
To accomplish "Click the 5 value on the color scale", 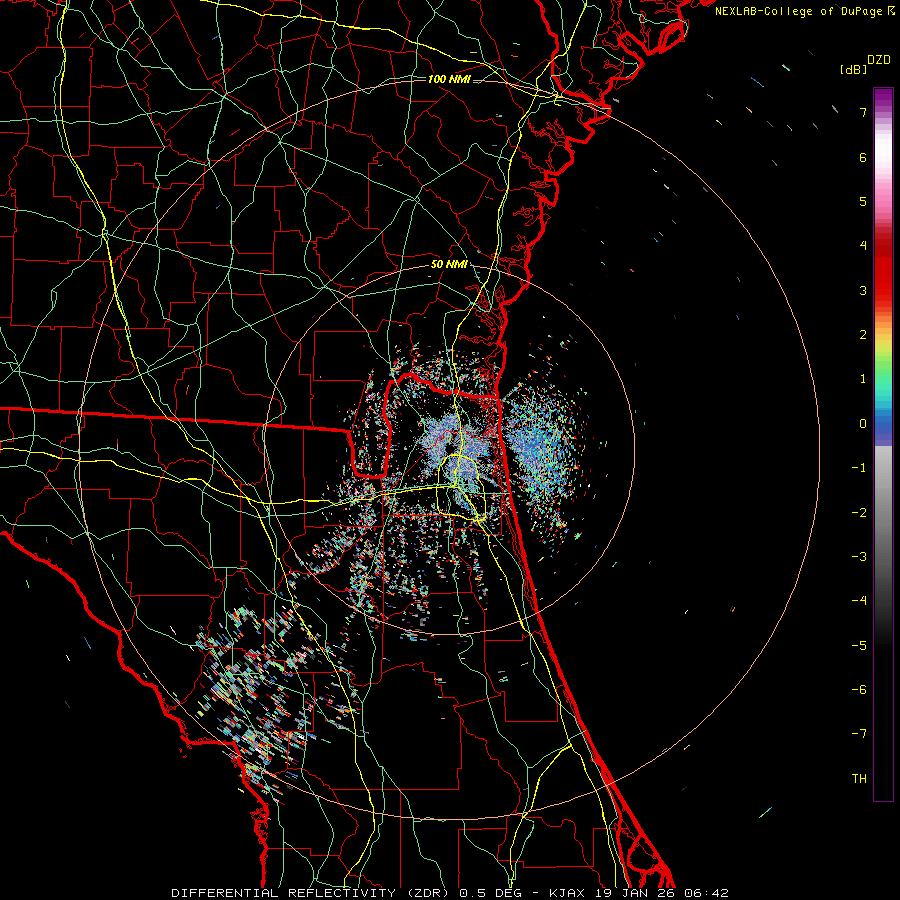I will pos(863,202).
